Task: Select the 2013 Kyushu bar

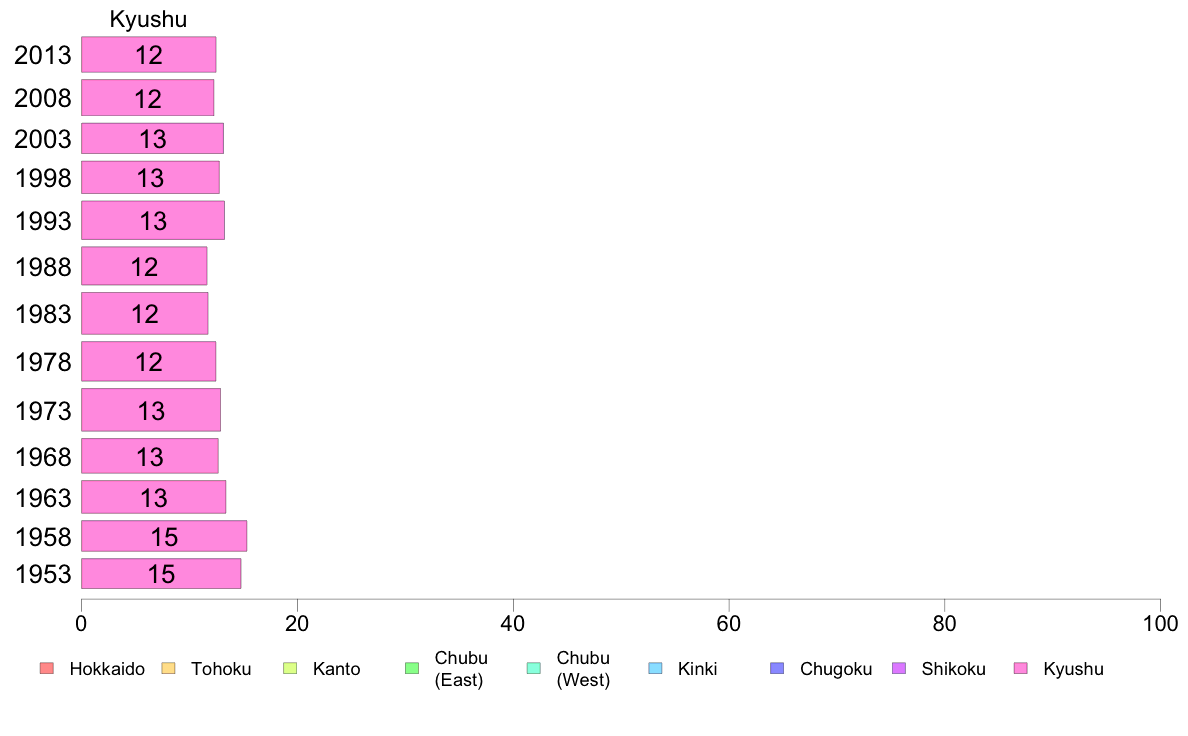Action: pos(148,55)
